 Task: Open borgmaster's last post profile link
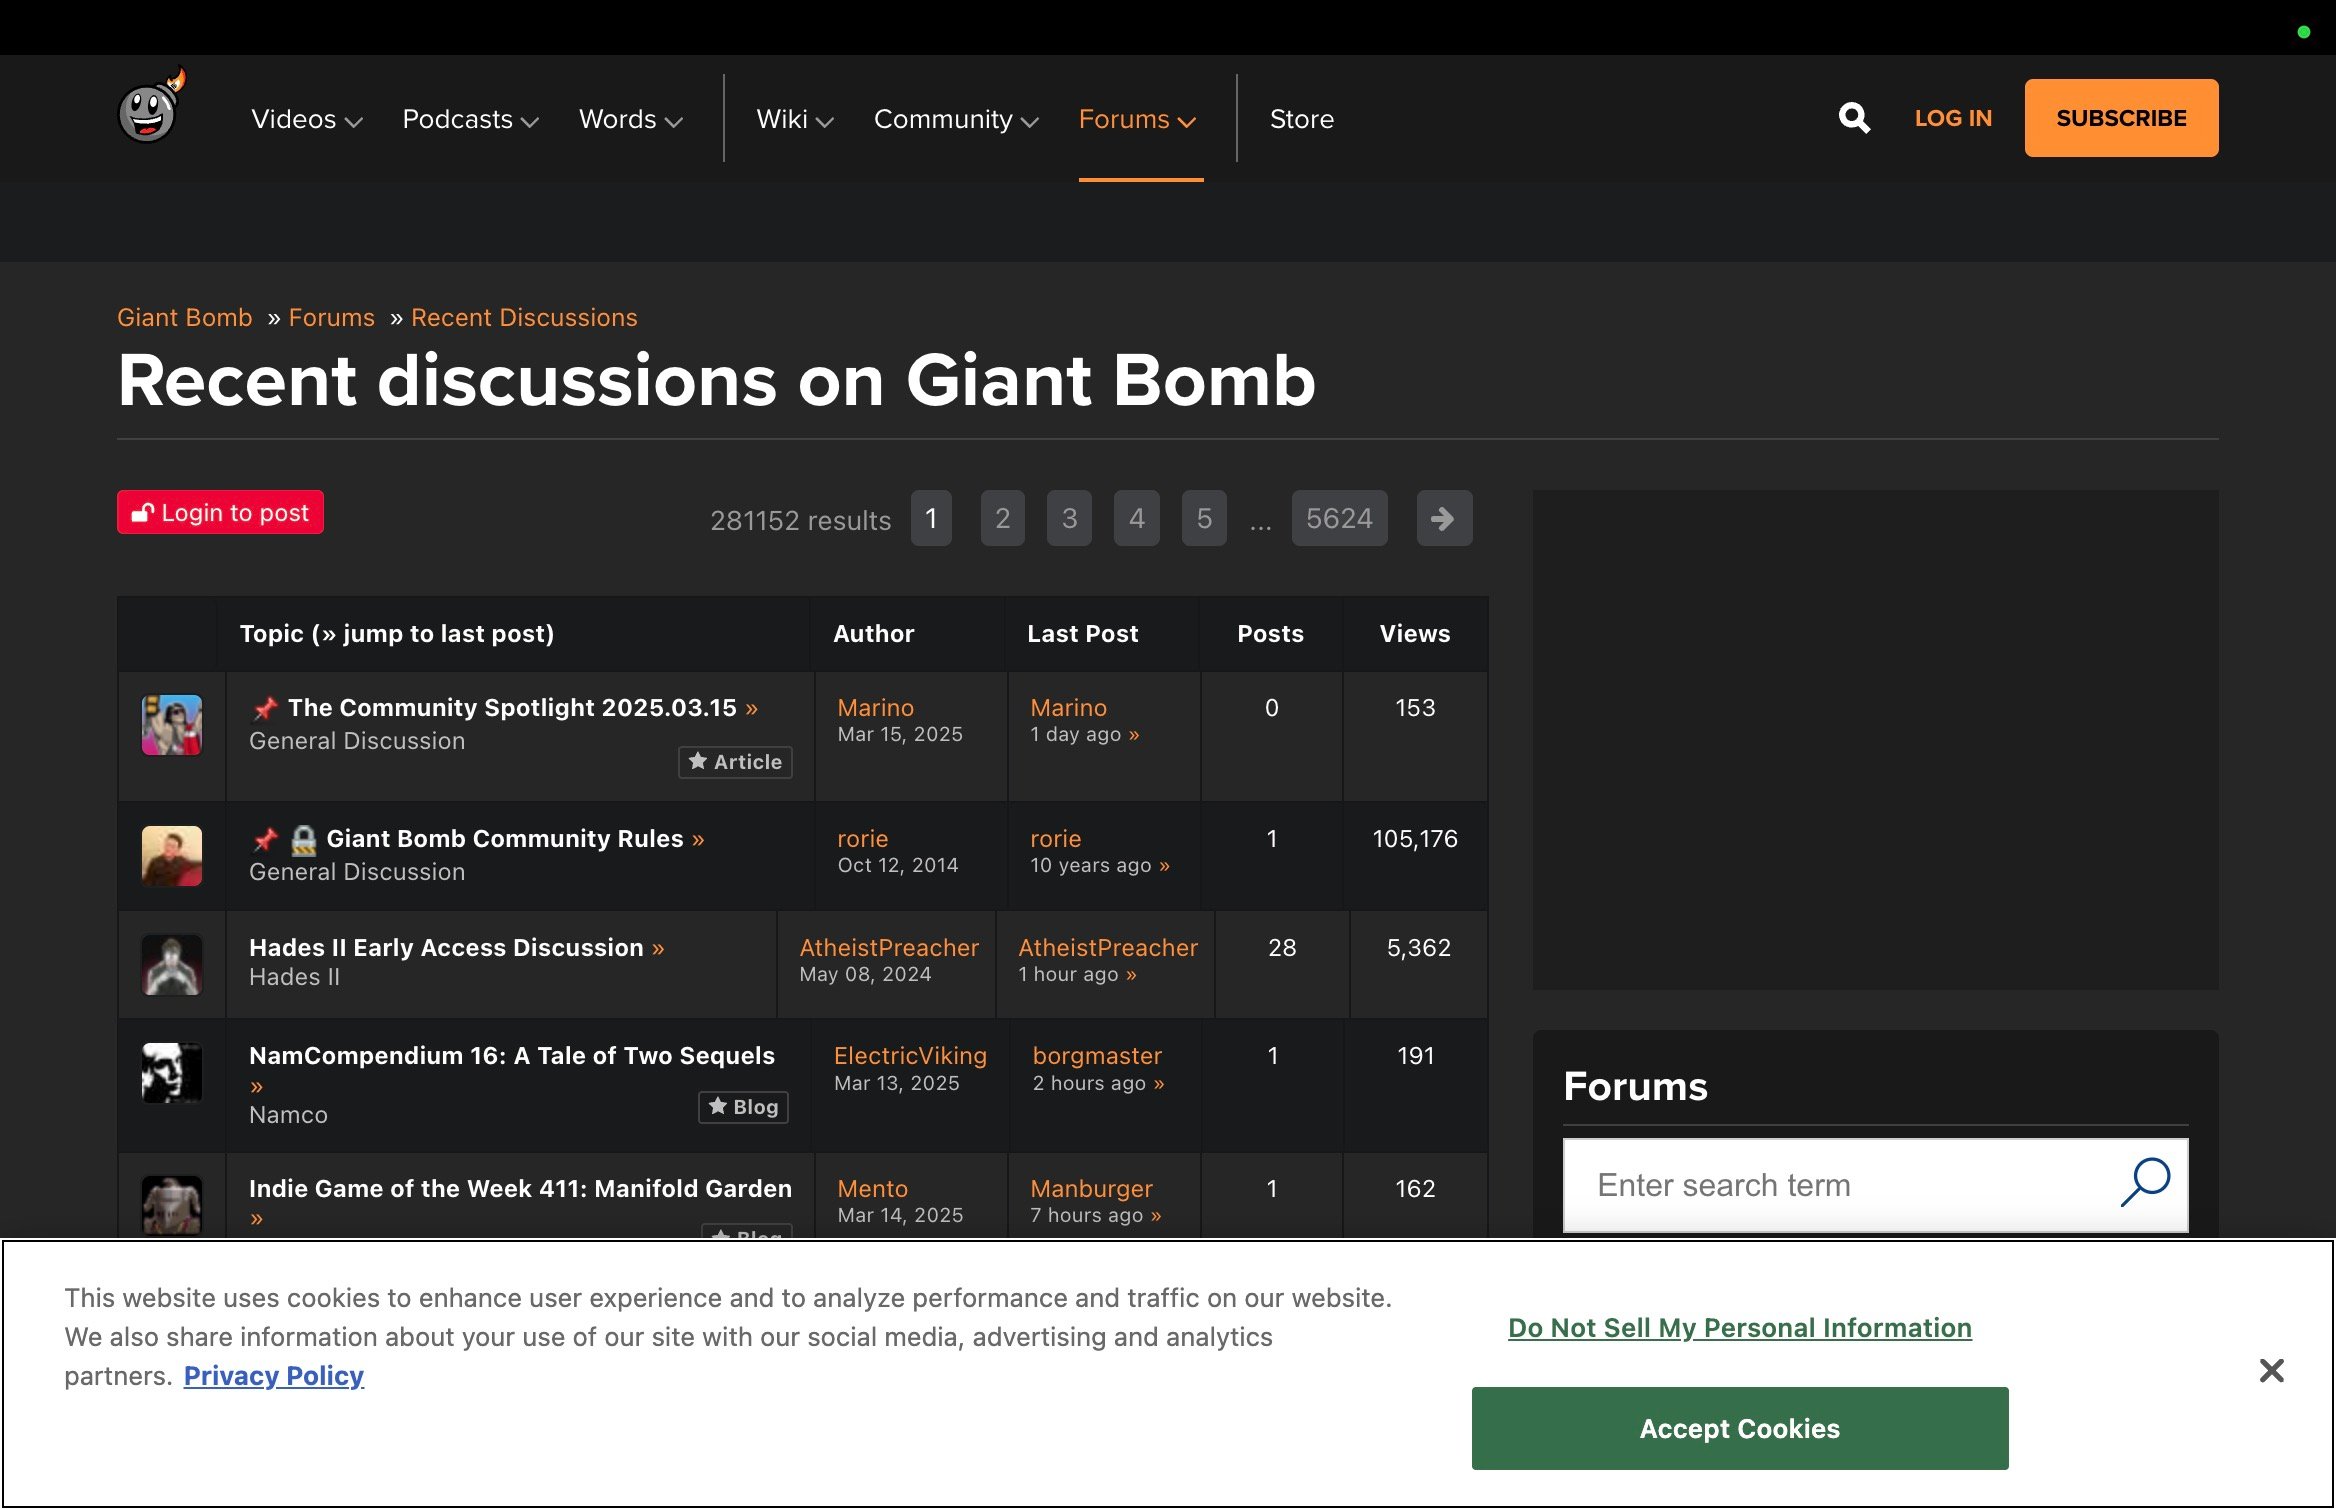pos(1097,1056)
